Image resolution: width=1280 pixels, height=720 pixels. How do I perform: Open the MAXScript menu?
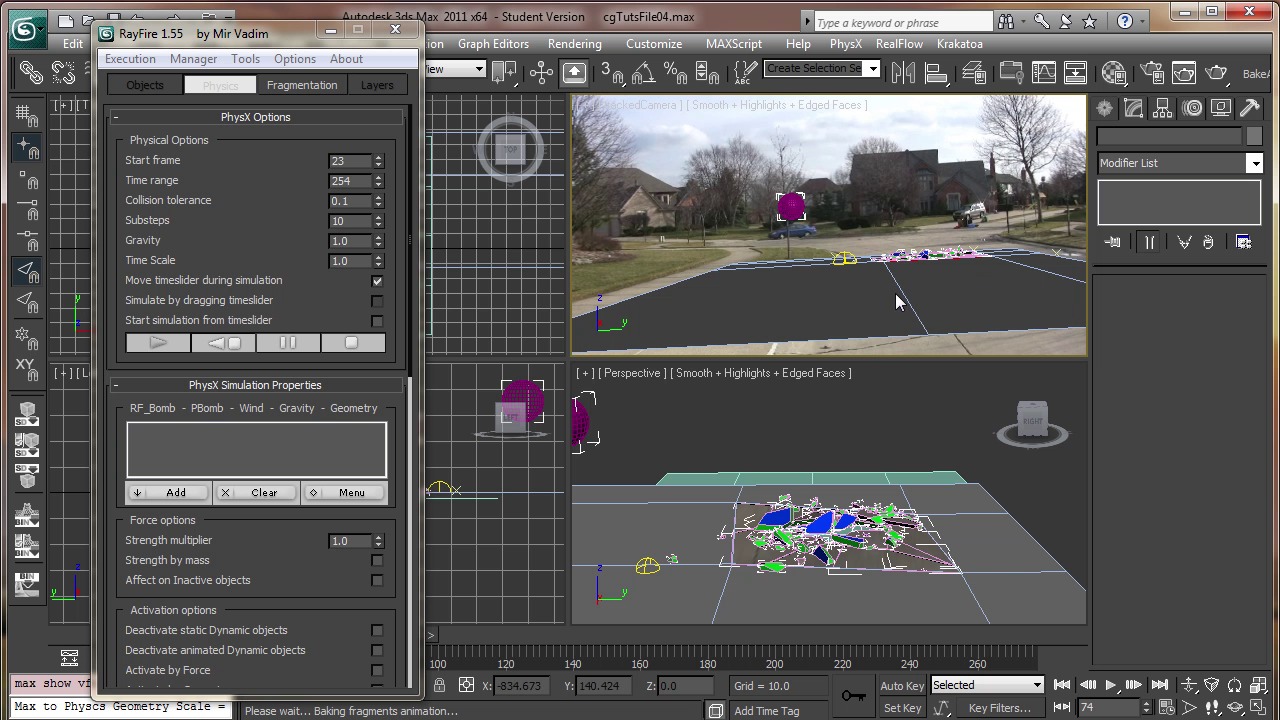[734, 44]
